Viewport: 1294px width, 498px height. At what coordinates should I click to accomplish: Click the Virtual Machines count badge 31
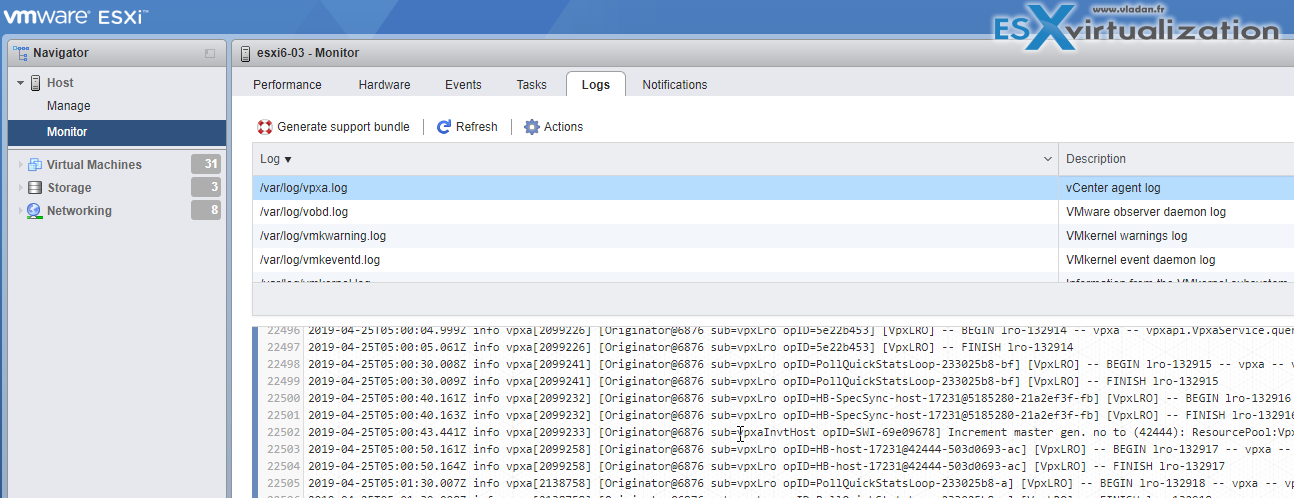click(206, 165)
